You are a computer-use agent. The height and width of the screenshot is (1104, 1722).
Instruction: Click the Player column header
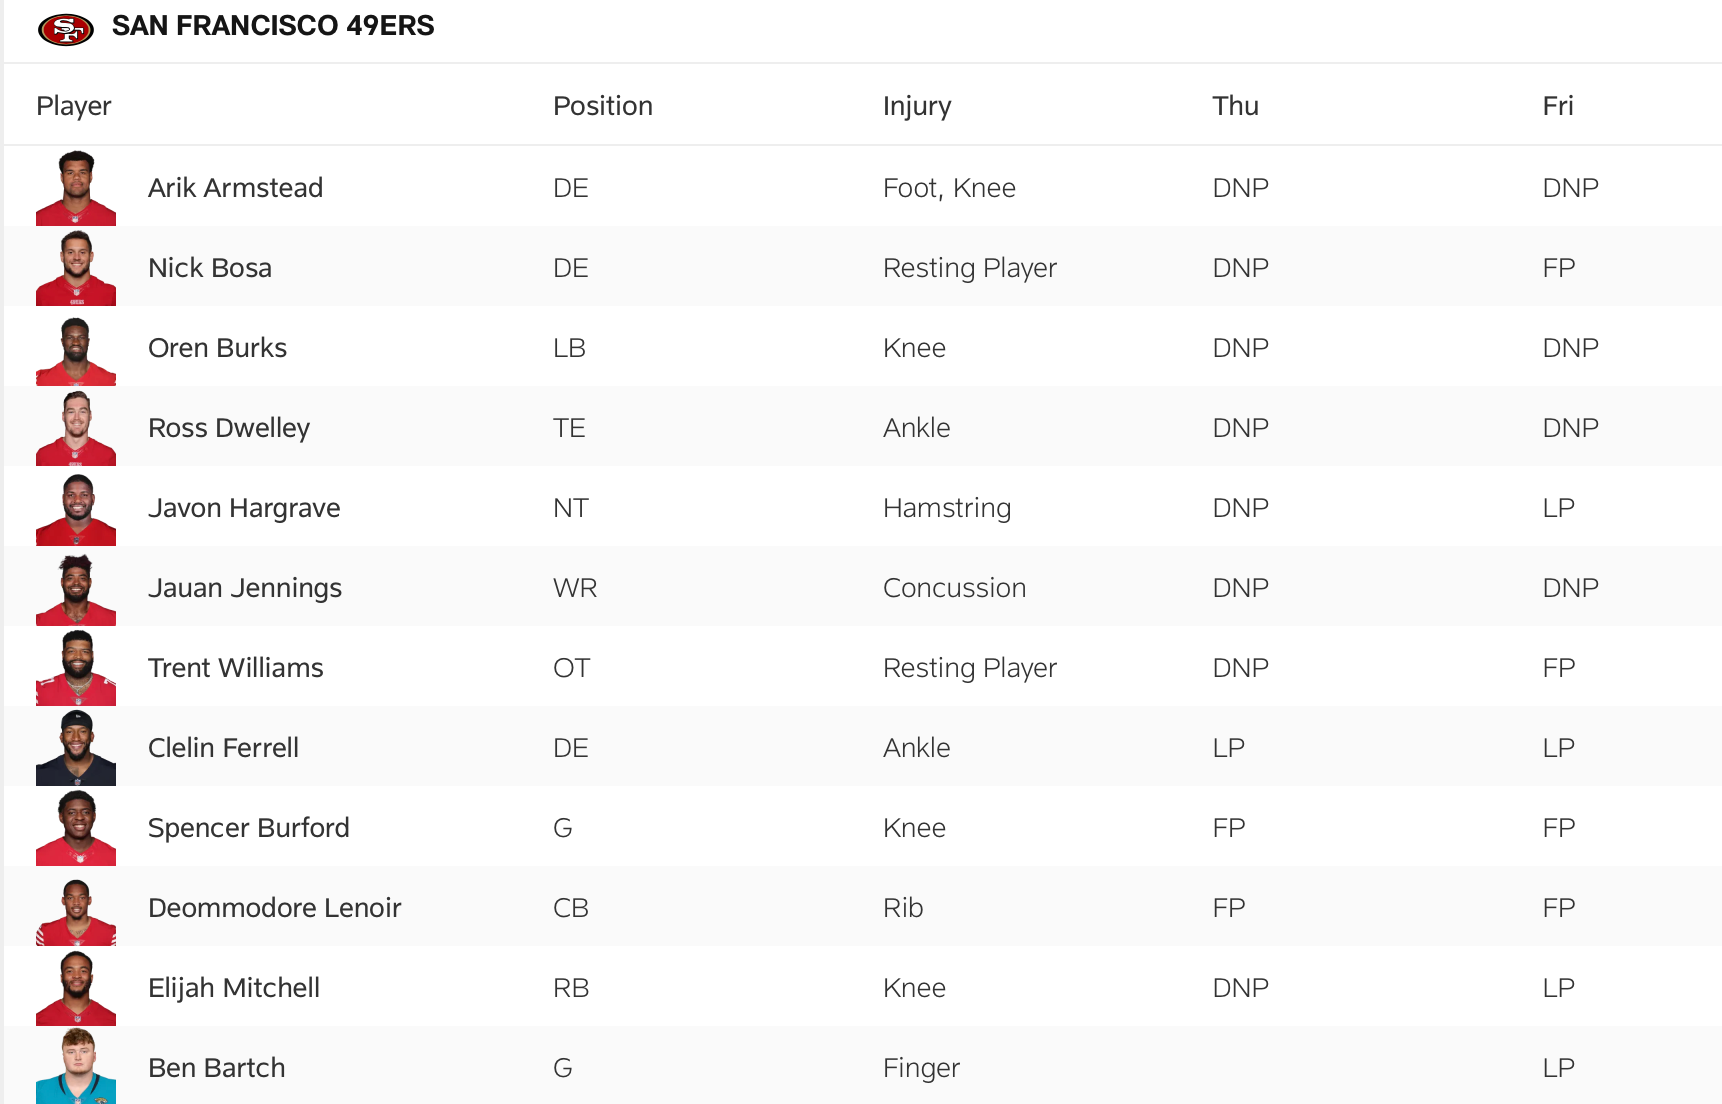[73, 105]
